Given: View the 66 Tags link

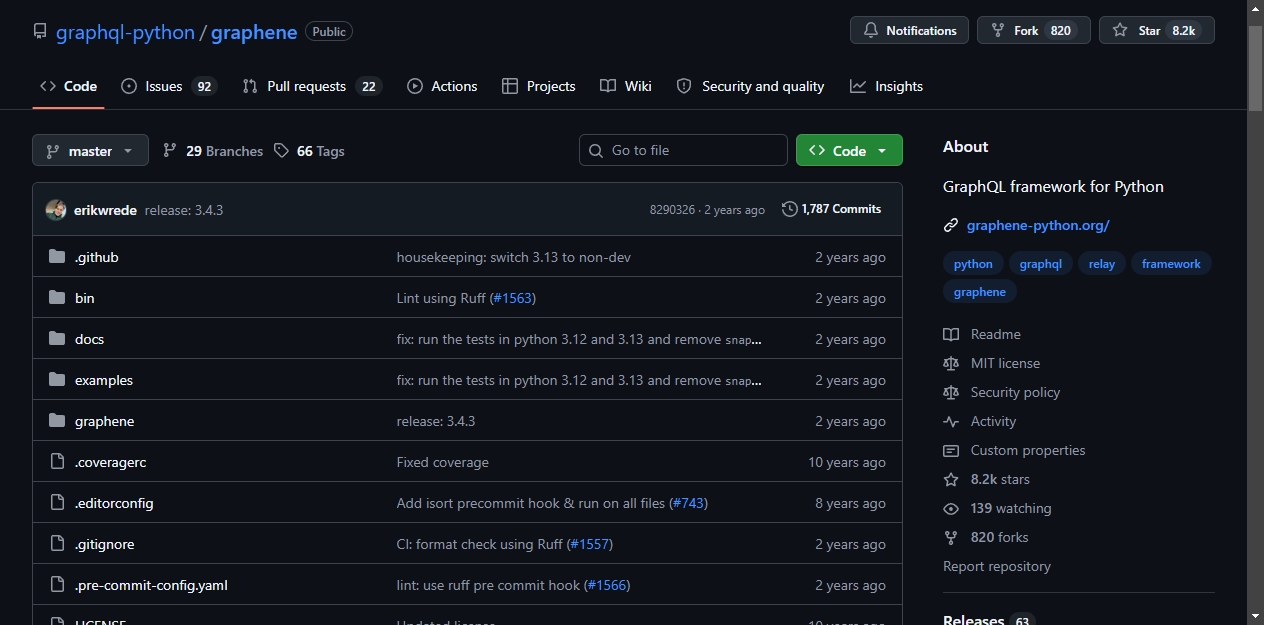Looking at the screenshot, I should [x=309, y=151].
